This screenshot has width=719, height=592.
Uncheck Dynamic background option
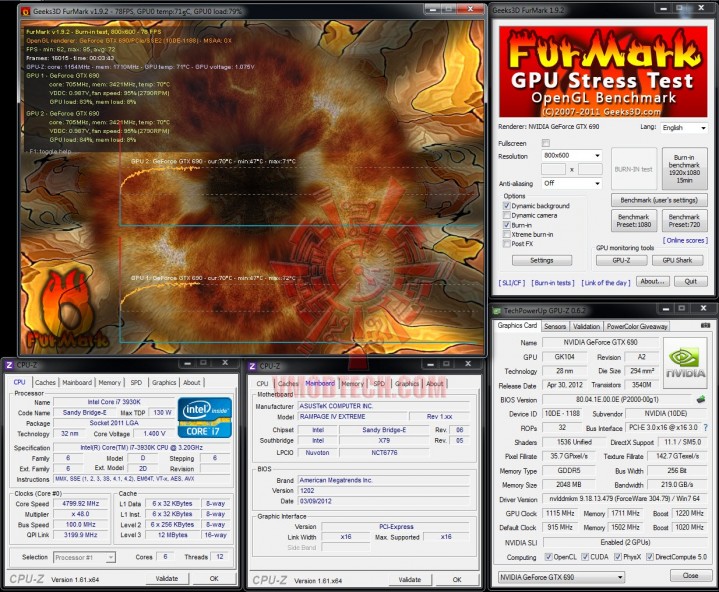507,206
